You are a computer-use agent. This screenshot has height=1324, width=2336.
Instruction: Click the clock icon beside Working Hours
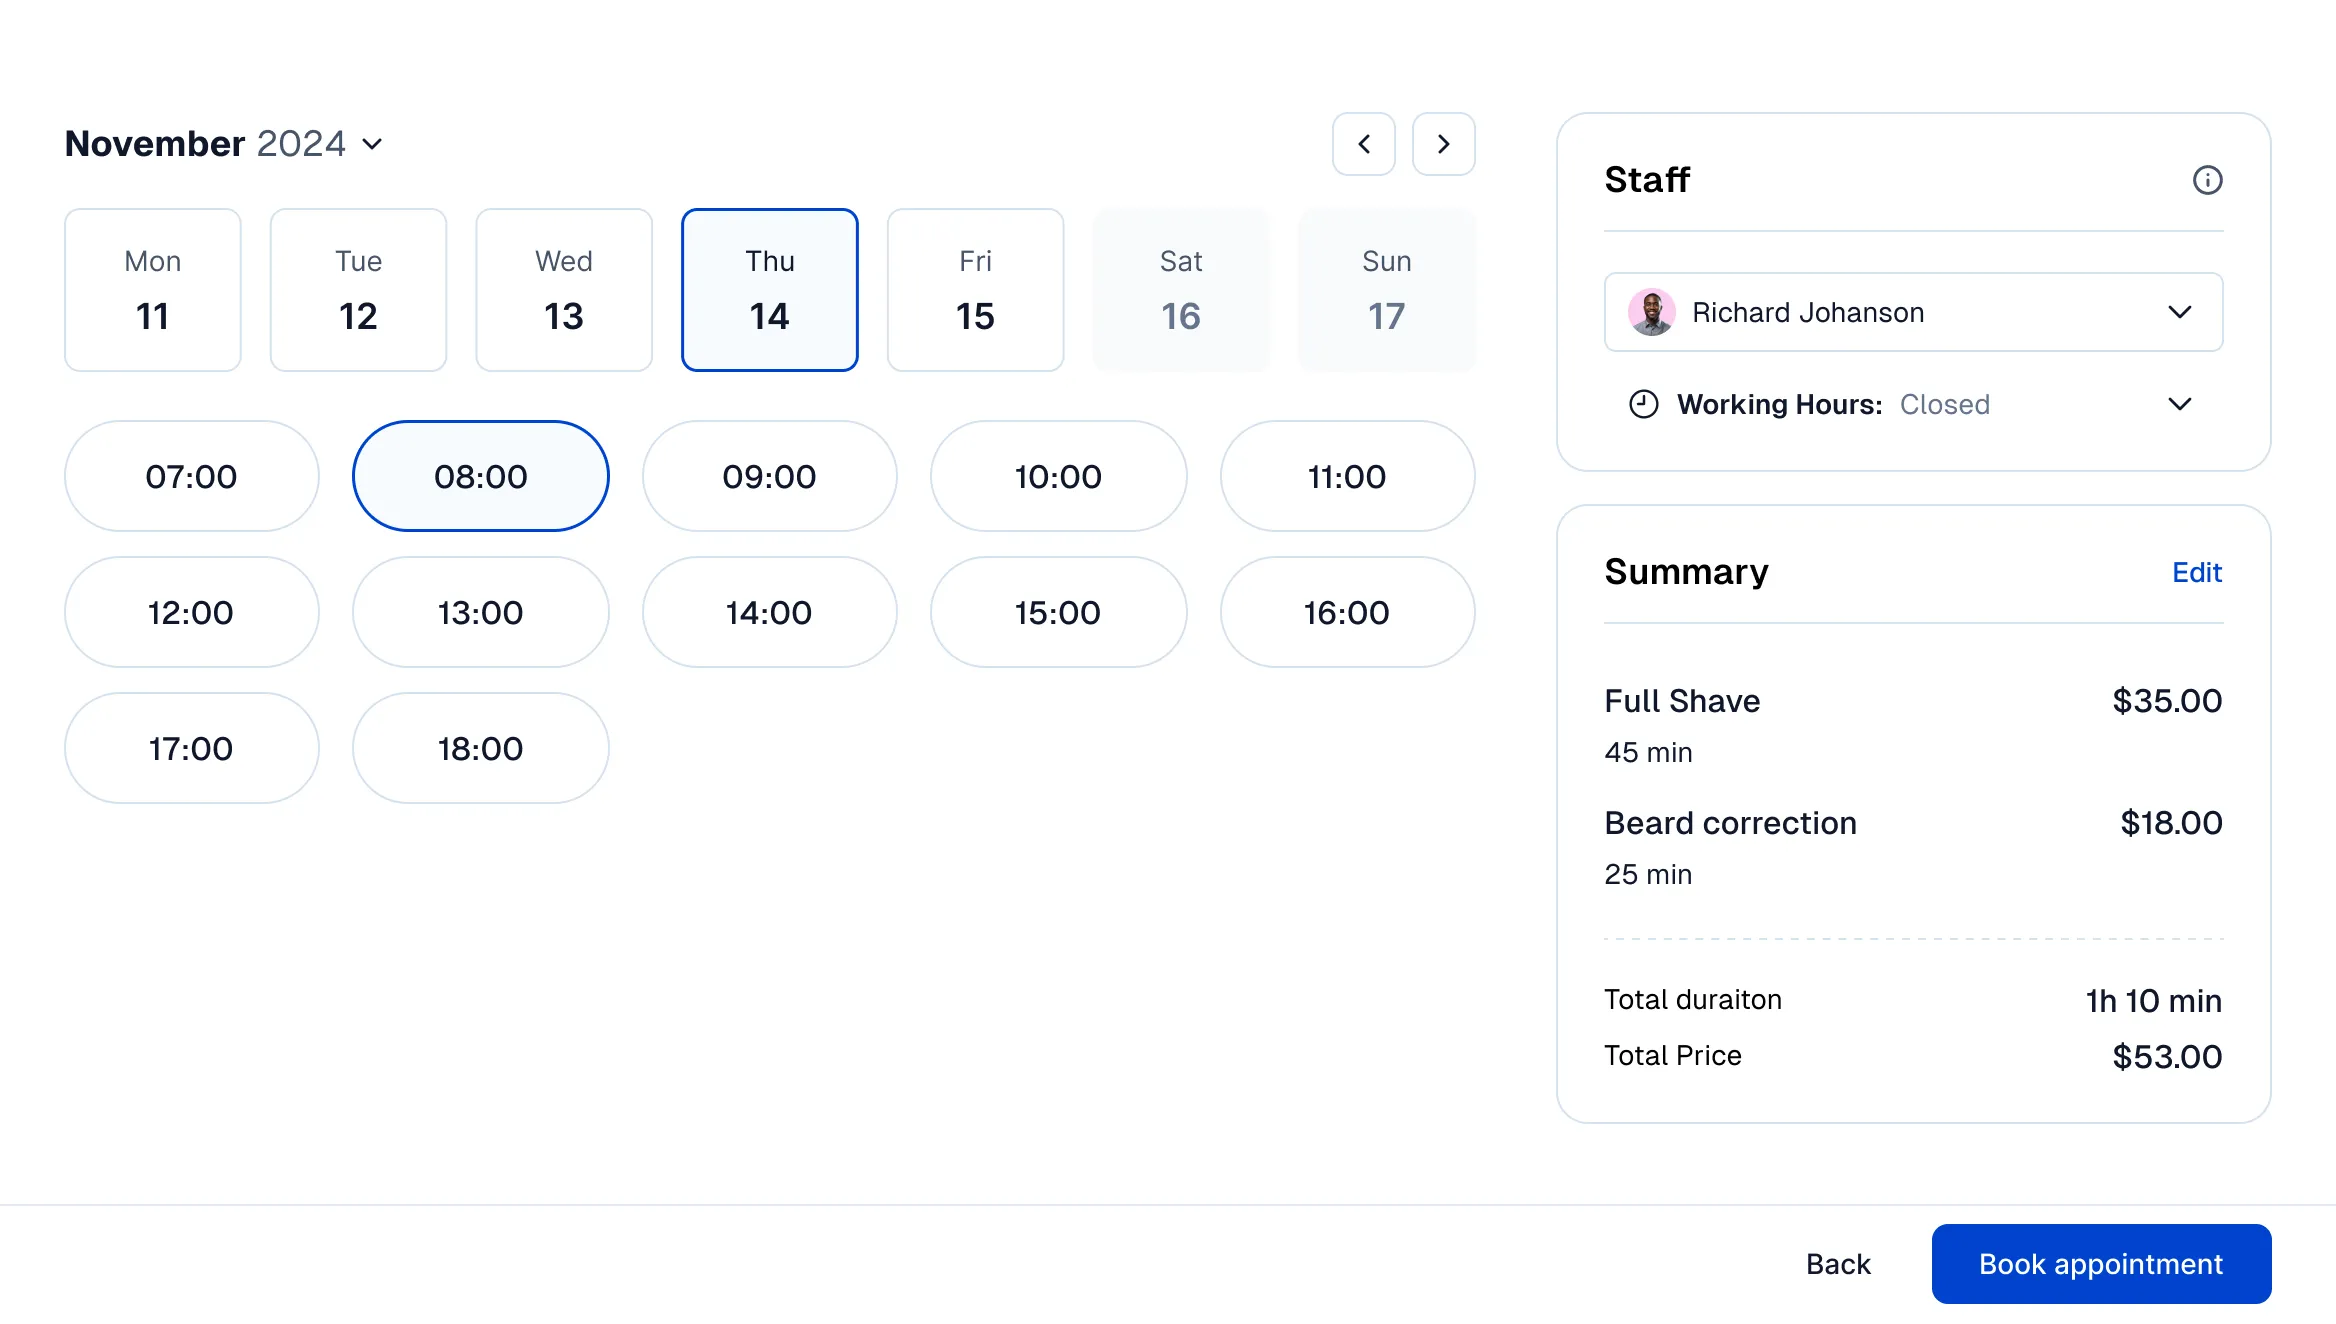(x=1643, y=404)
